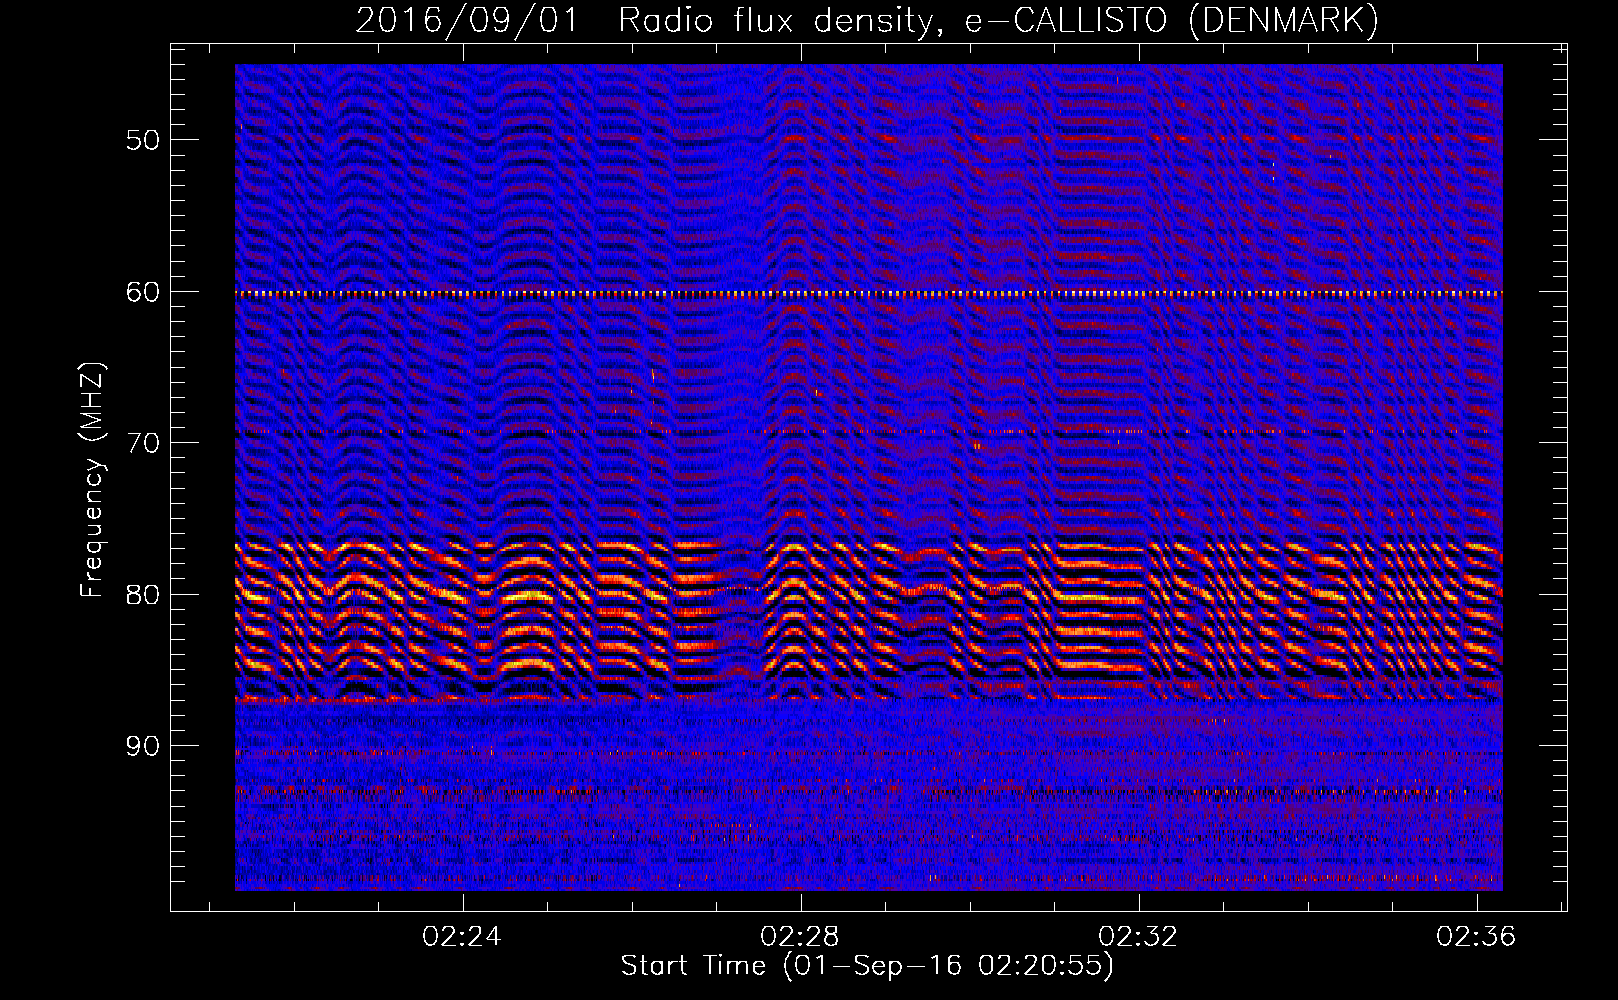Screen dimensions: 1618x1000
Task: Click the time tick label "02:28"
Action: [x=800, y=937]
